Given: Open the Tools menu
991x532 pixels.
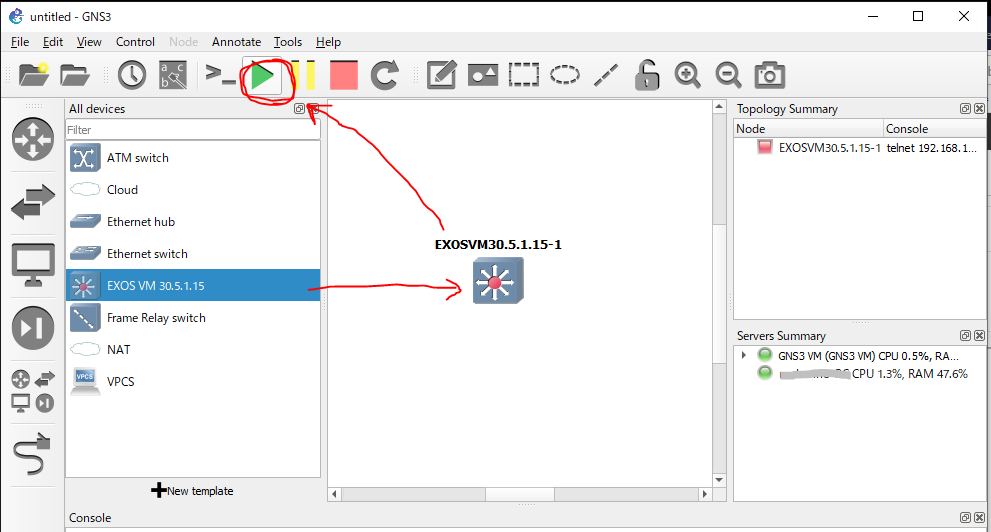Looking at the screenshot, I should [288, 42].
